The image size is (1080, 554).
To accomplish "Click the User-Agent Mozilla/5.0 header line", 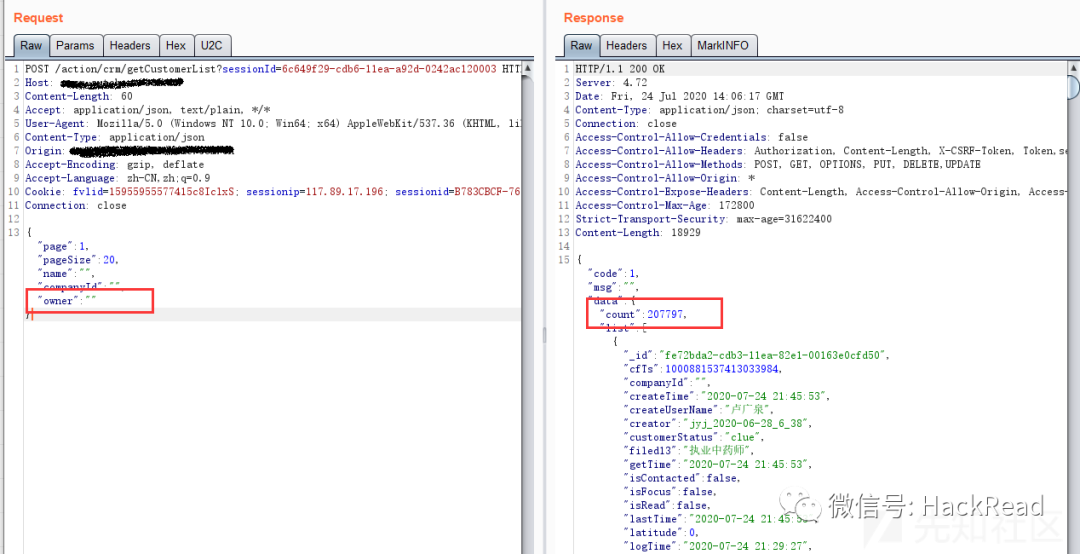I will [x=273, y=124].
